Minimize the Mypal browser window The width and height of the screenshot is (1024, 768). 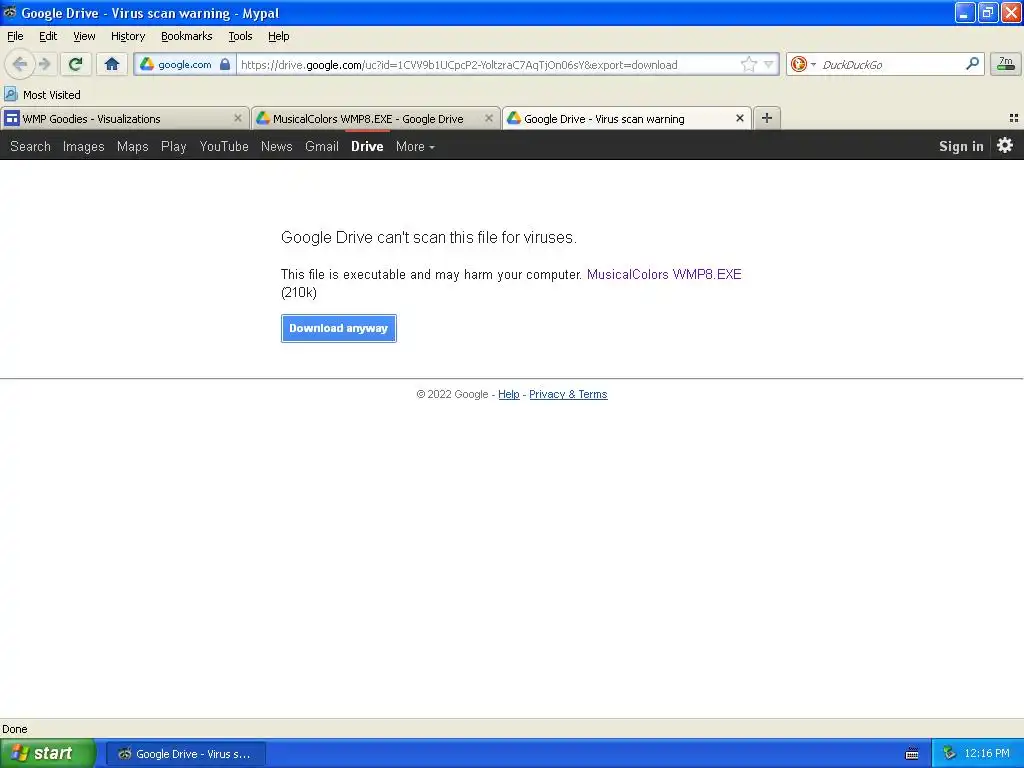pyautogui.click(x=965, y=12)
